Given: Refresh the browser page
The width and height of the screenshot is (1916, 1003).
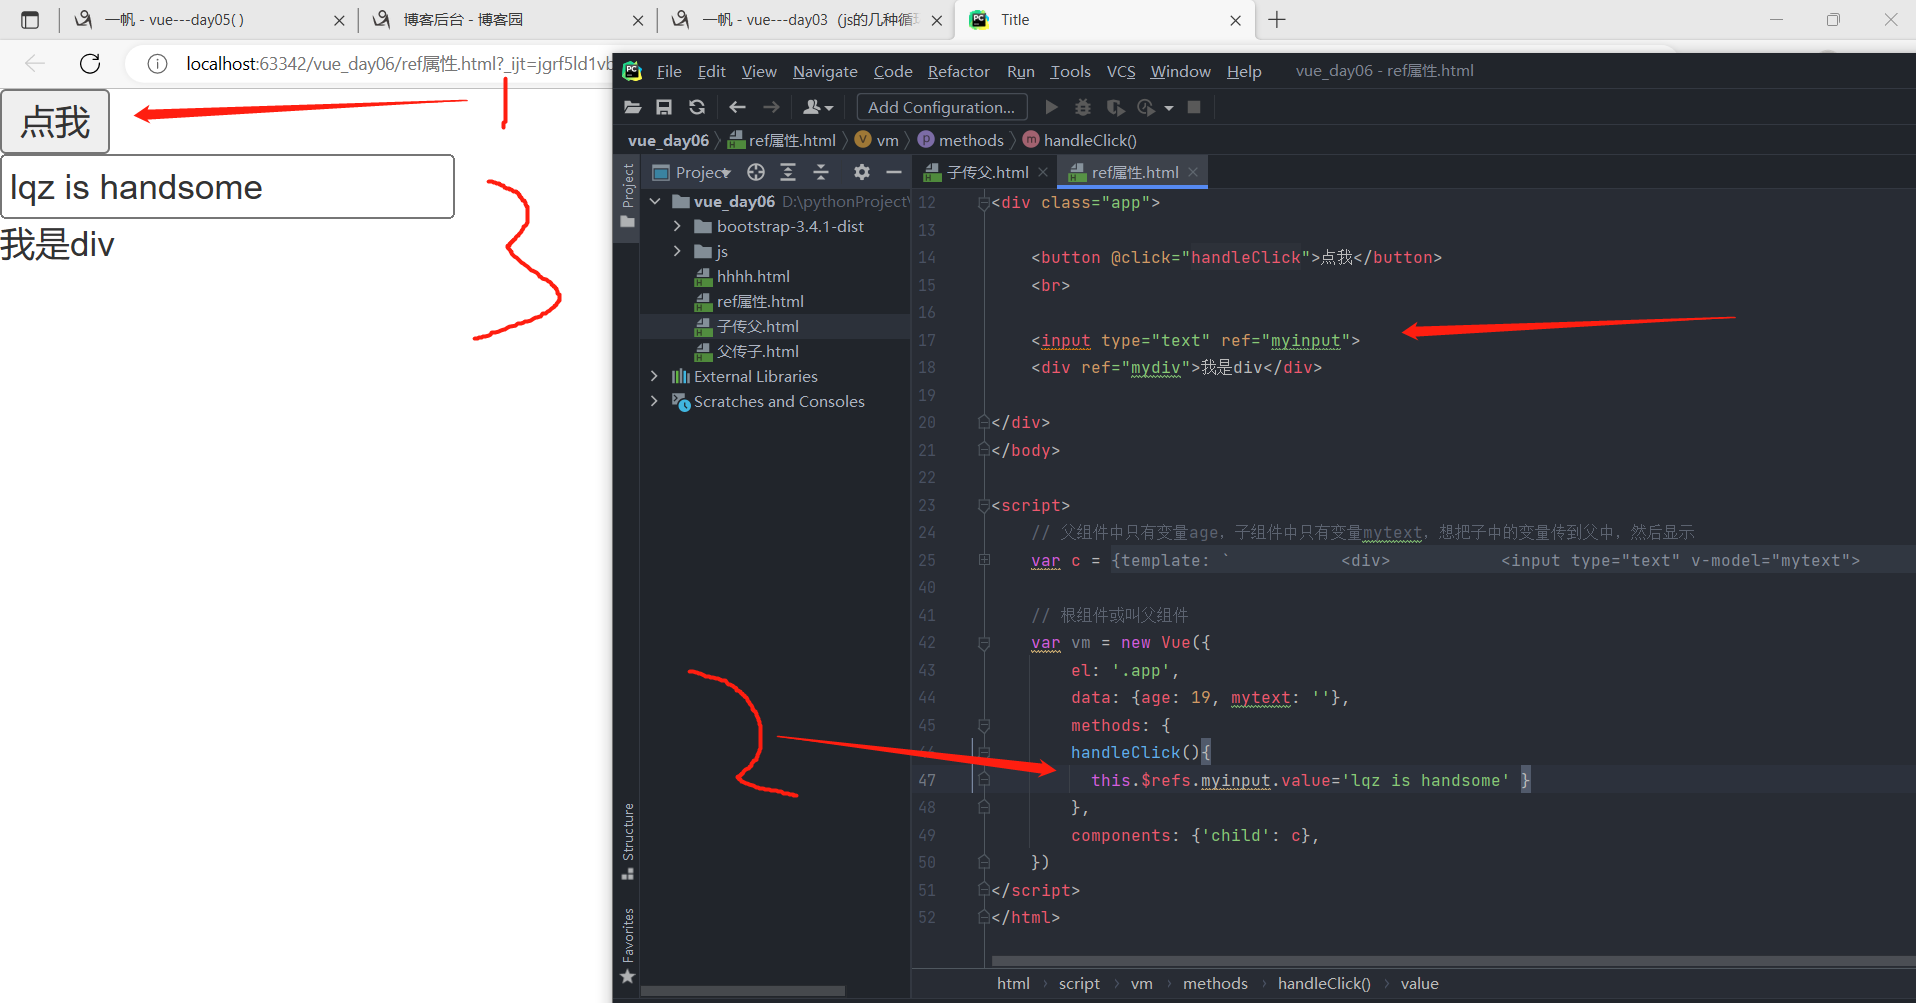Looking at the screenshot, I should tap(90, 64).
